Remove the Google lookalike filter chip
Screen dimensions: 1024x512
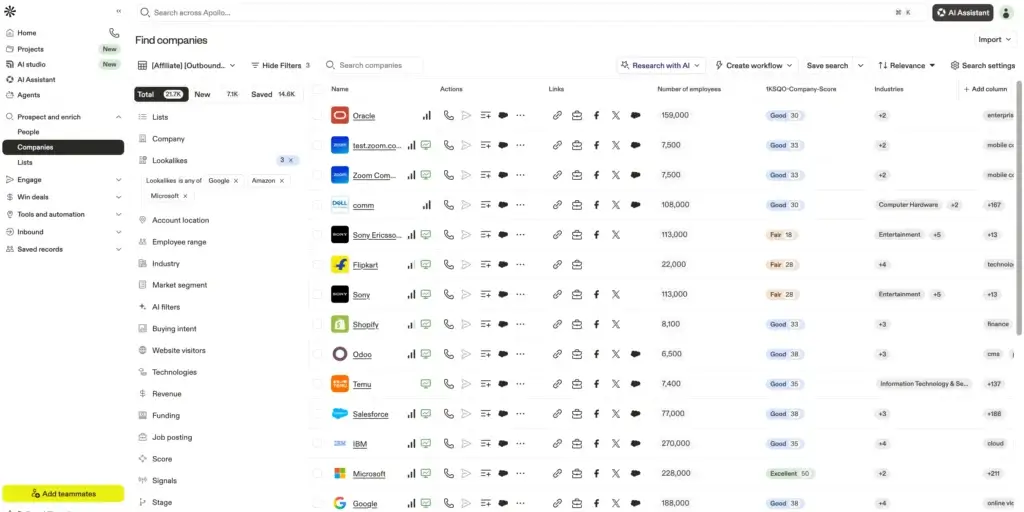click(x=236, y=180)
